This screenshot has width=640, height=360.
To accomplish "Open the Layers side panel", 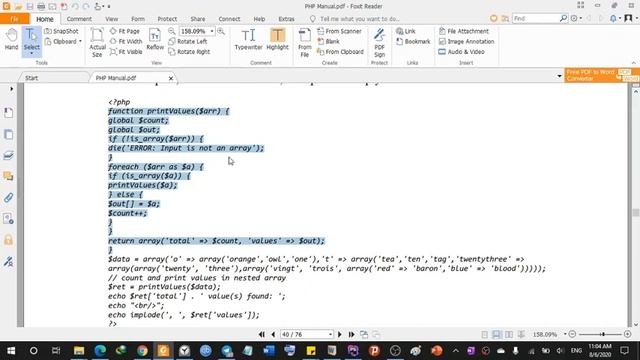I will click(x=9, y=155).
